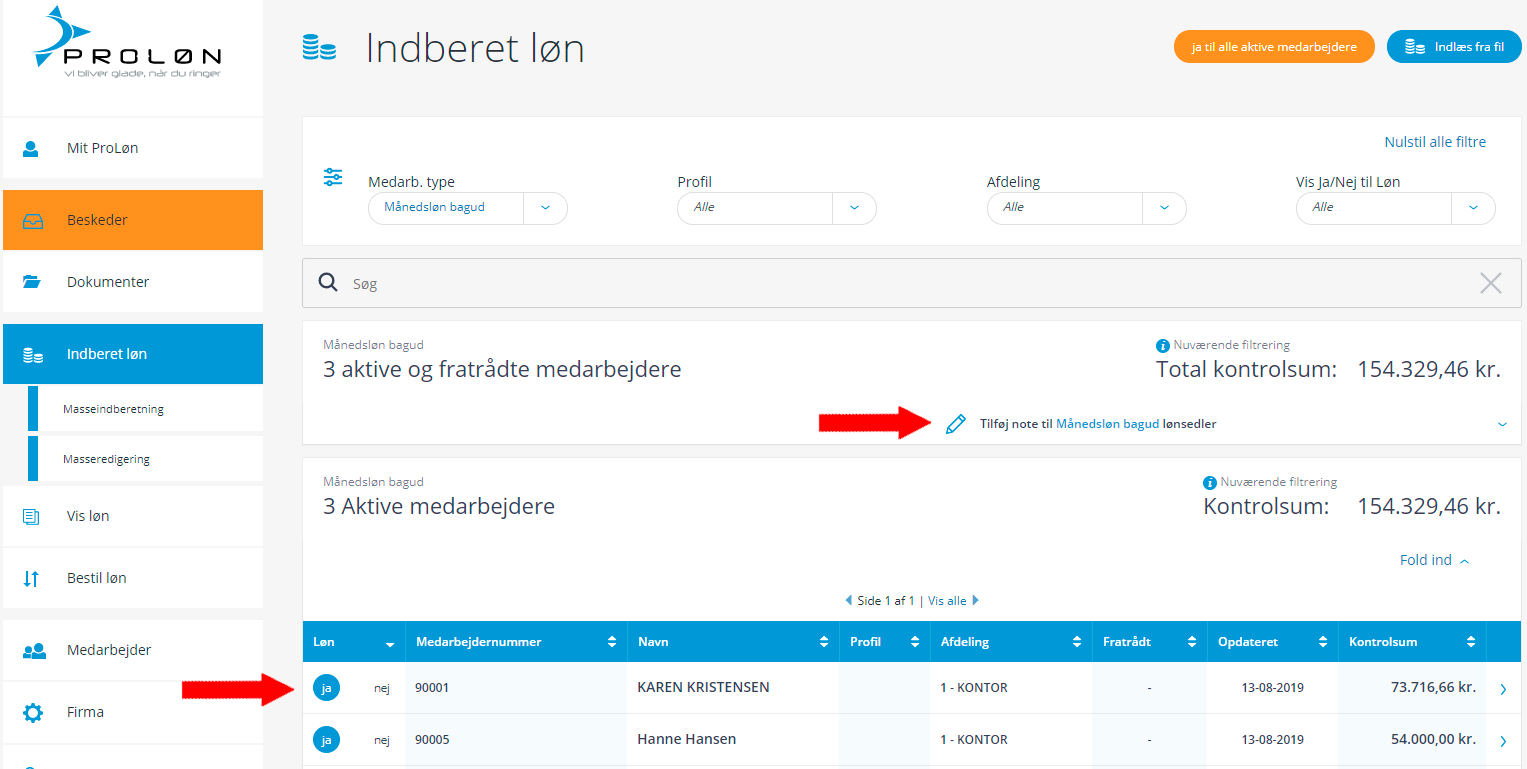
Task: Set Løn to ja for Karen Kristensen
Action: [x=326, y=688]
